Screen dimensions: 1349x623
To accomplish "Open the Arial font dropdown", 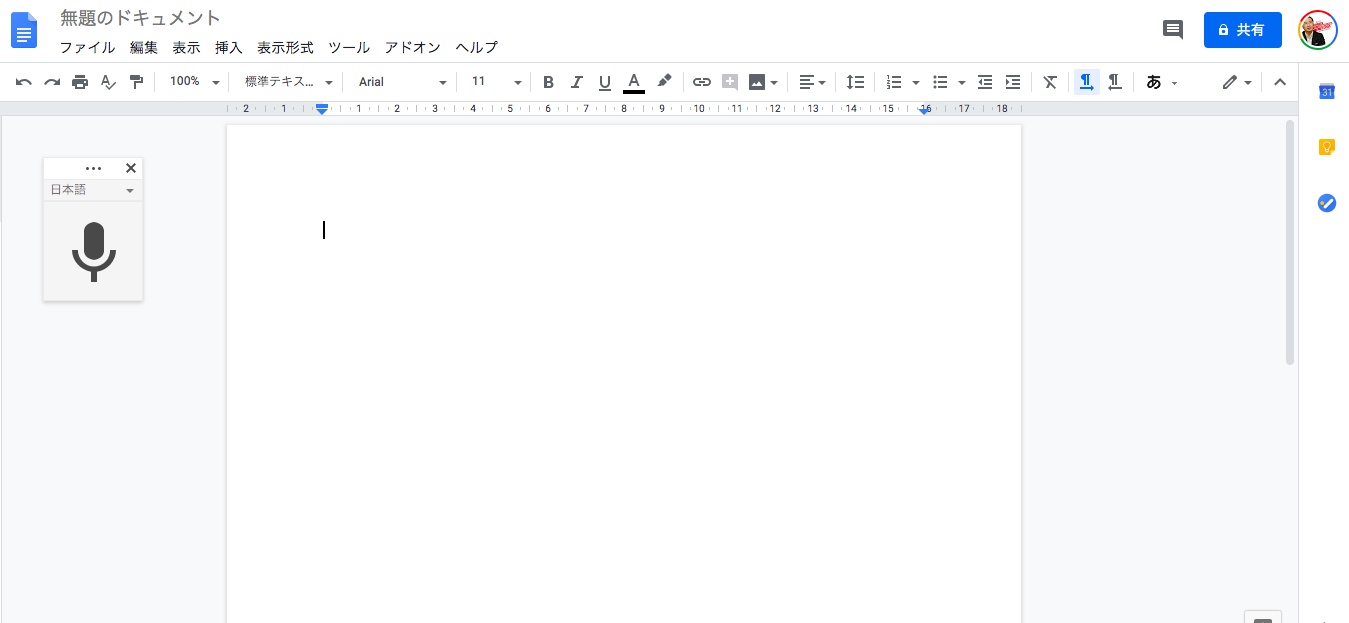I will tap(402, 82).
